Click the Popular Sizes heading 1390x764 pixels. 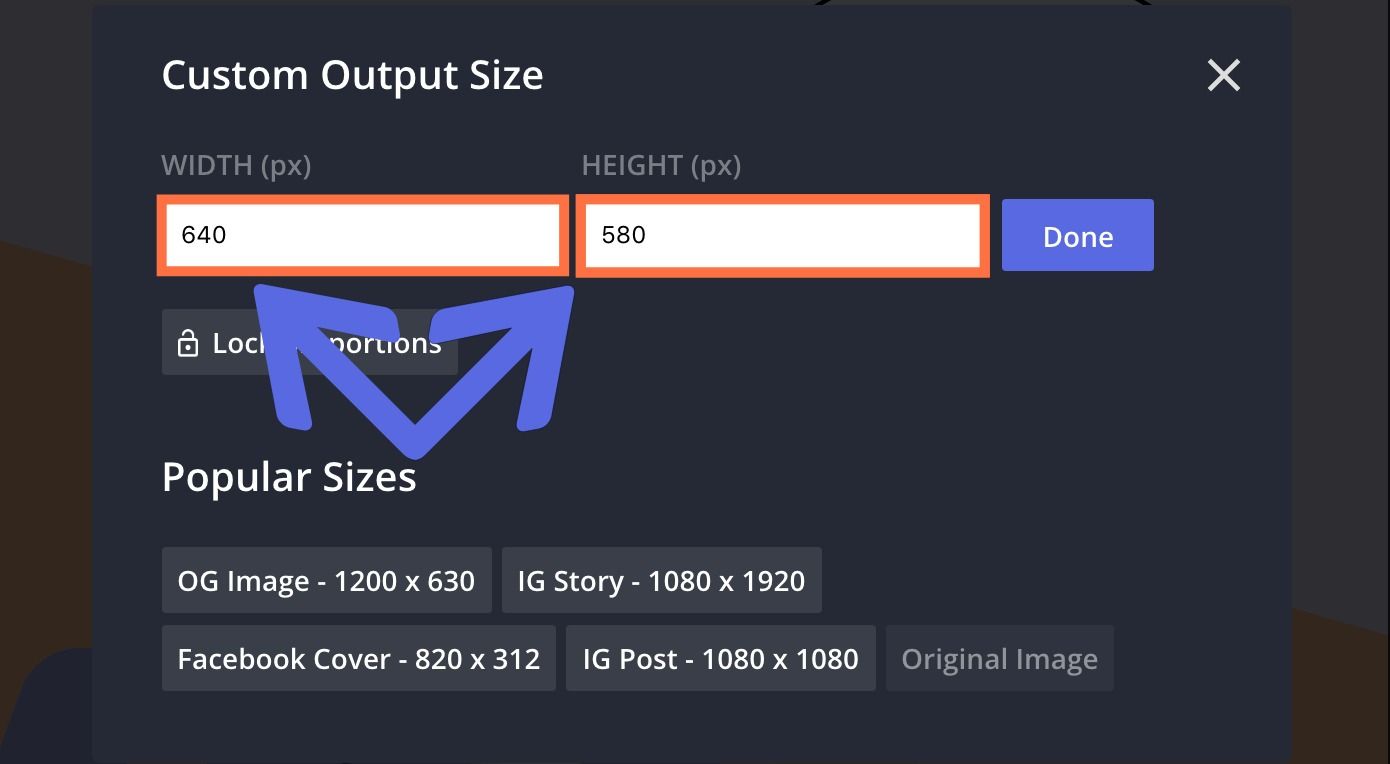(289, 477)
